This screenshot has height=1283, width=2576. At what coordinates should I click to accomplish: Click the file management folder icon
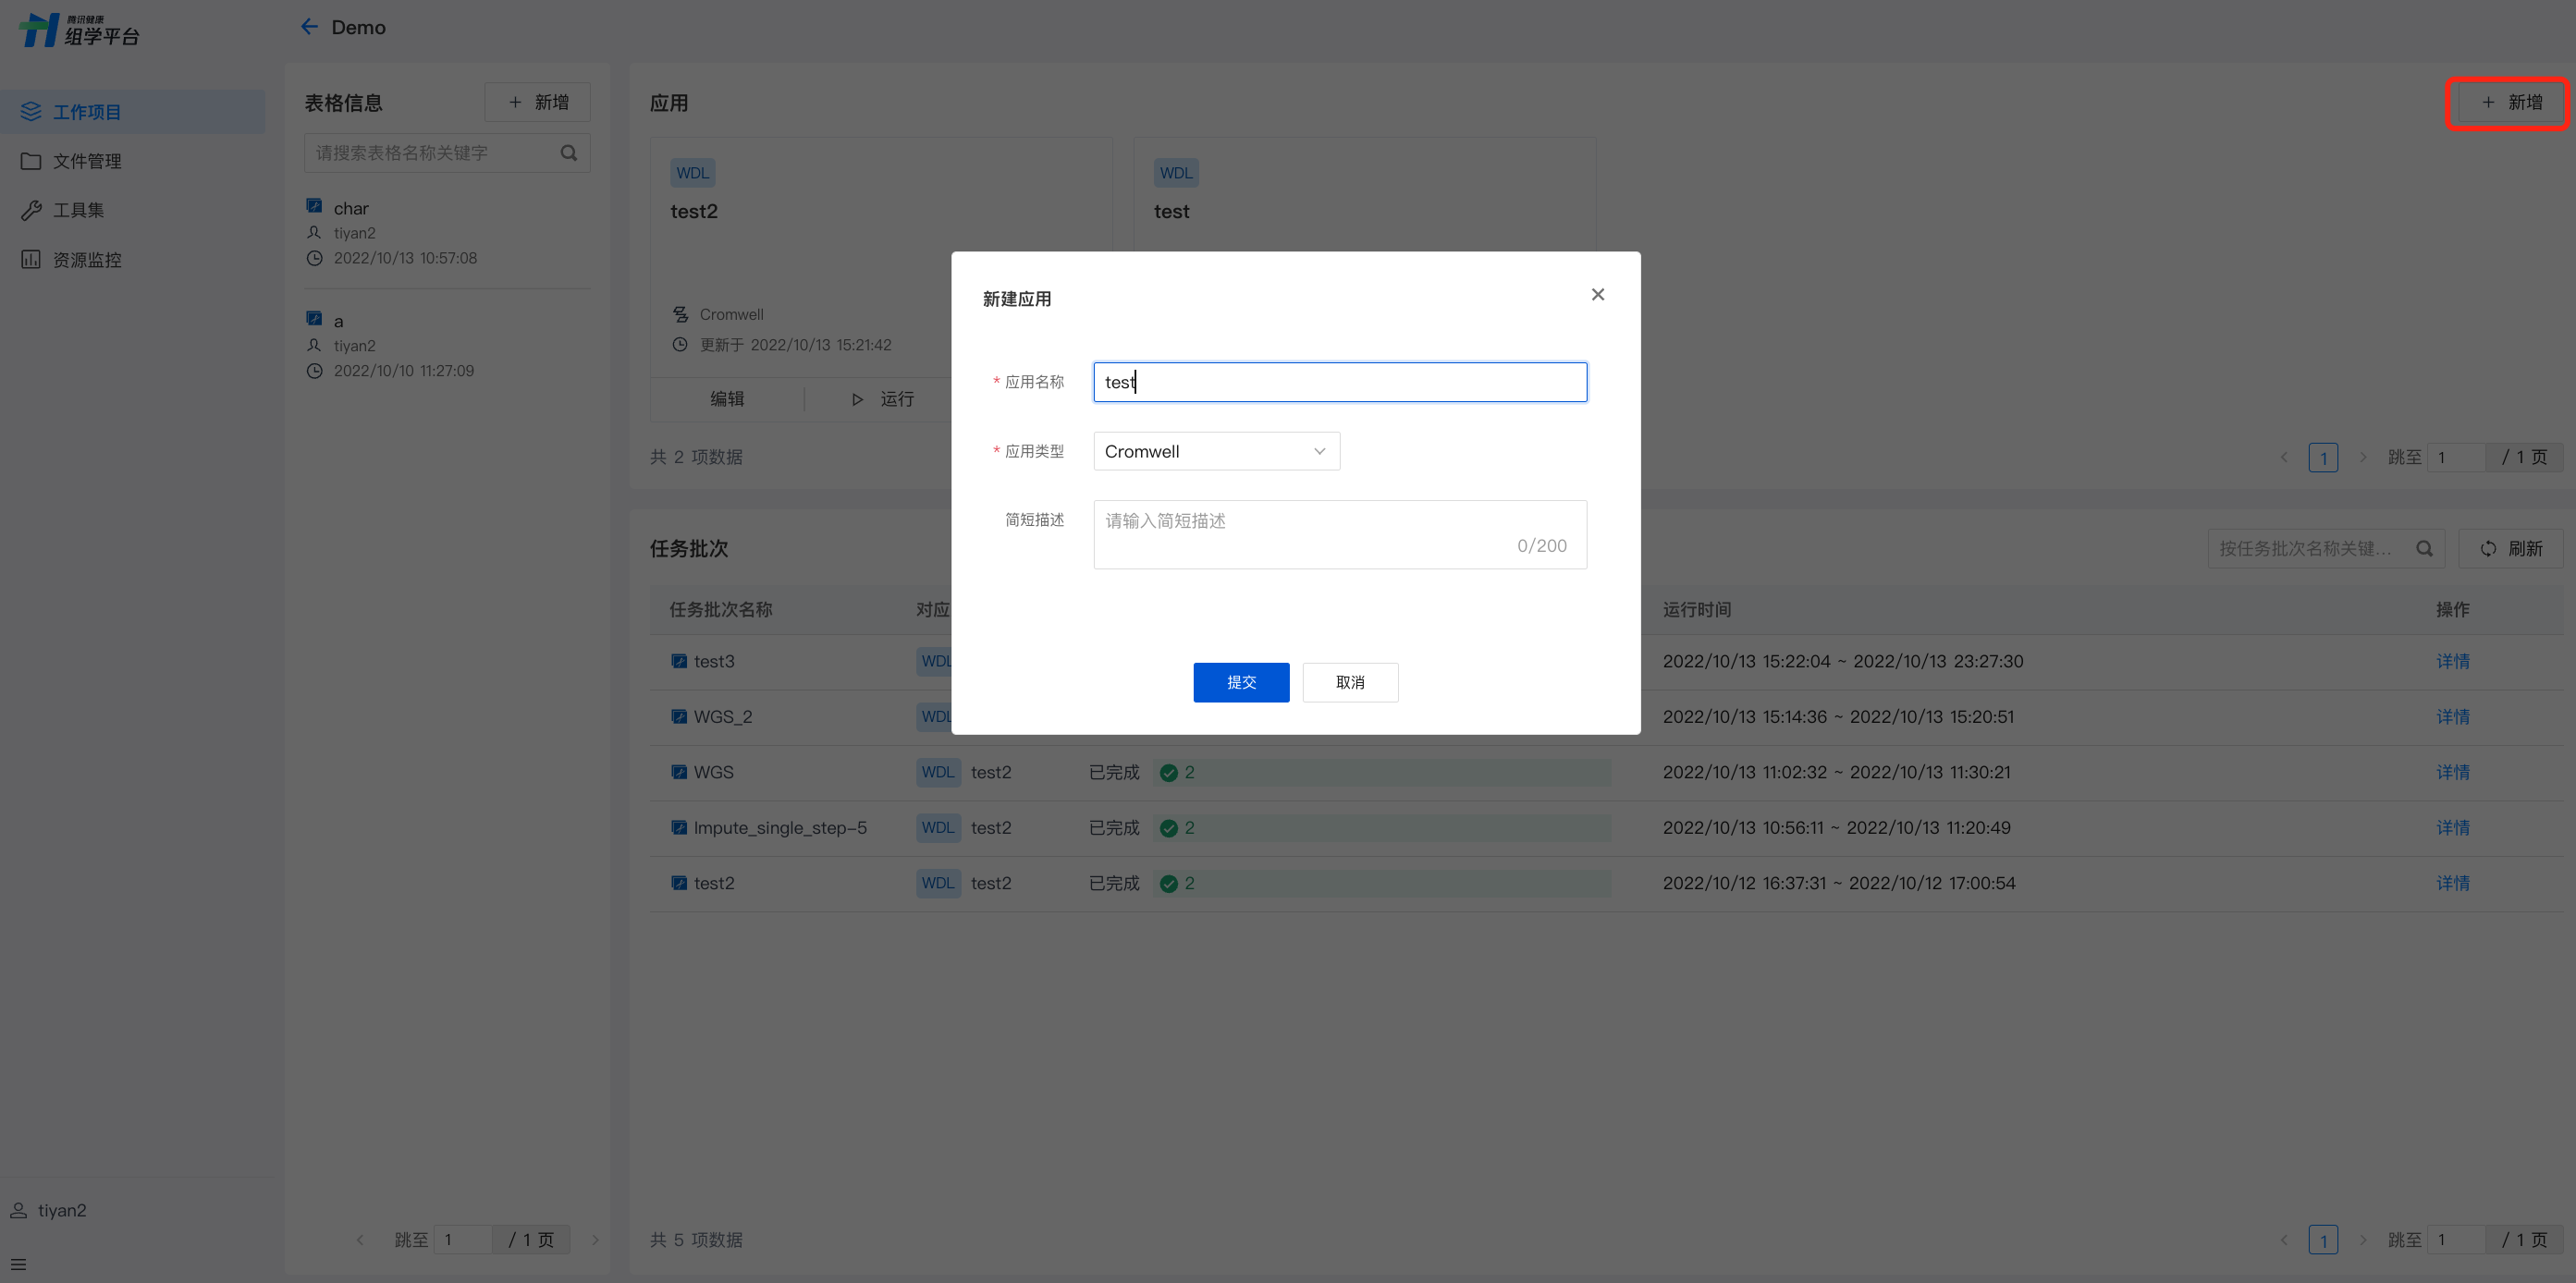click(x=31, y=161)
